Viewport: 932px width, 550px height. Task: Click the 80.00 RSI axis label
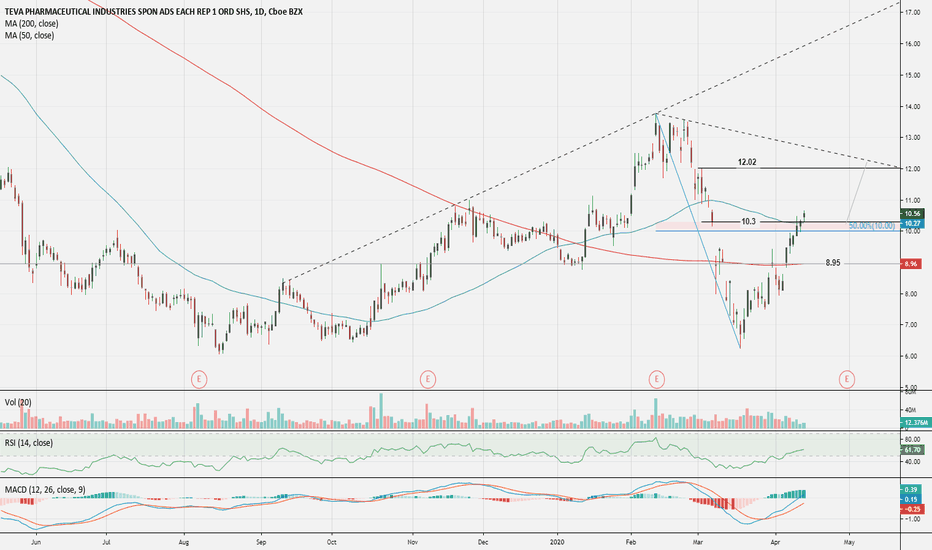pyautogui.click(x=913, y=439)
